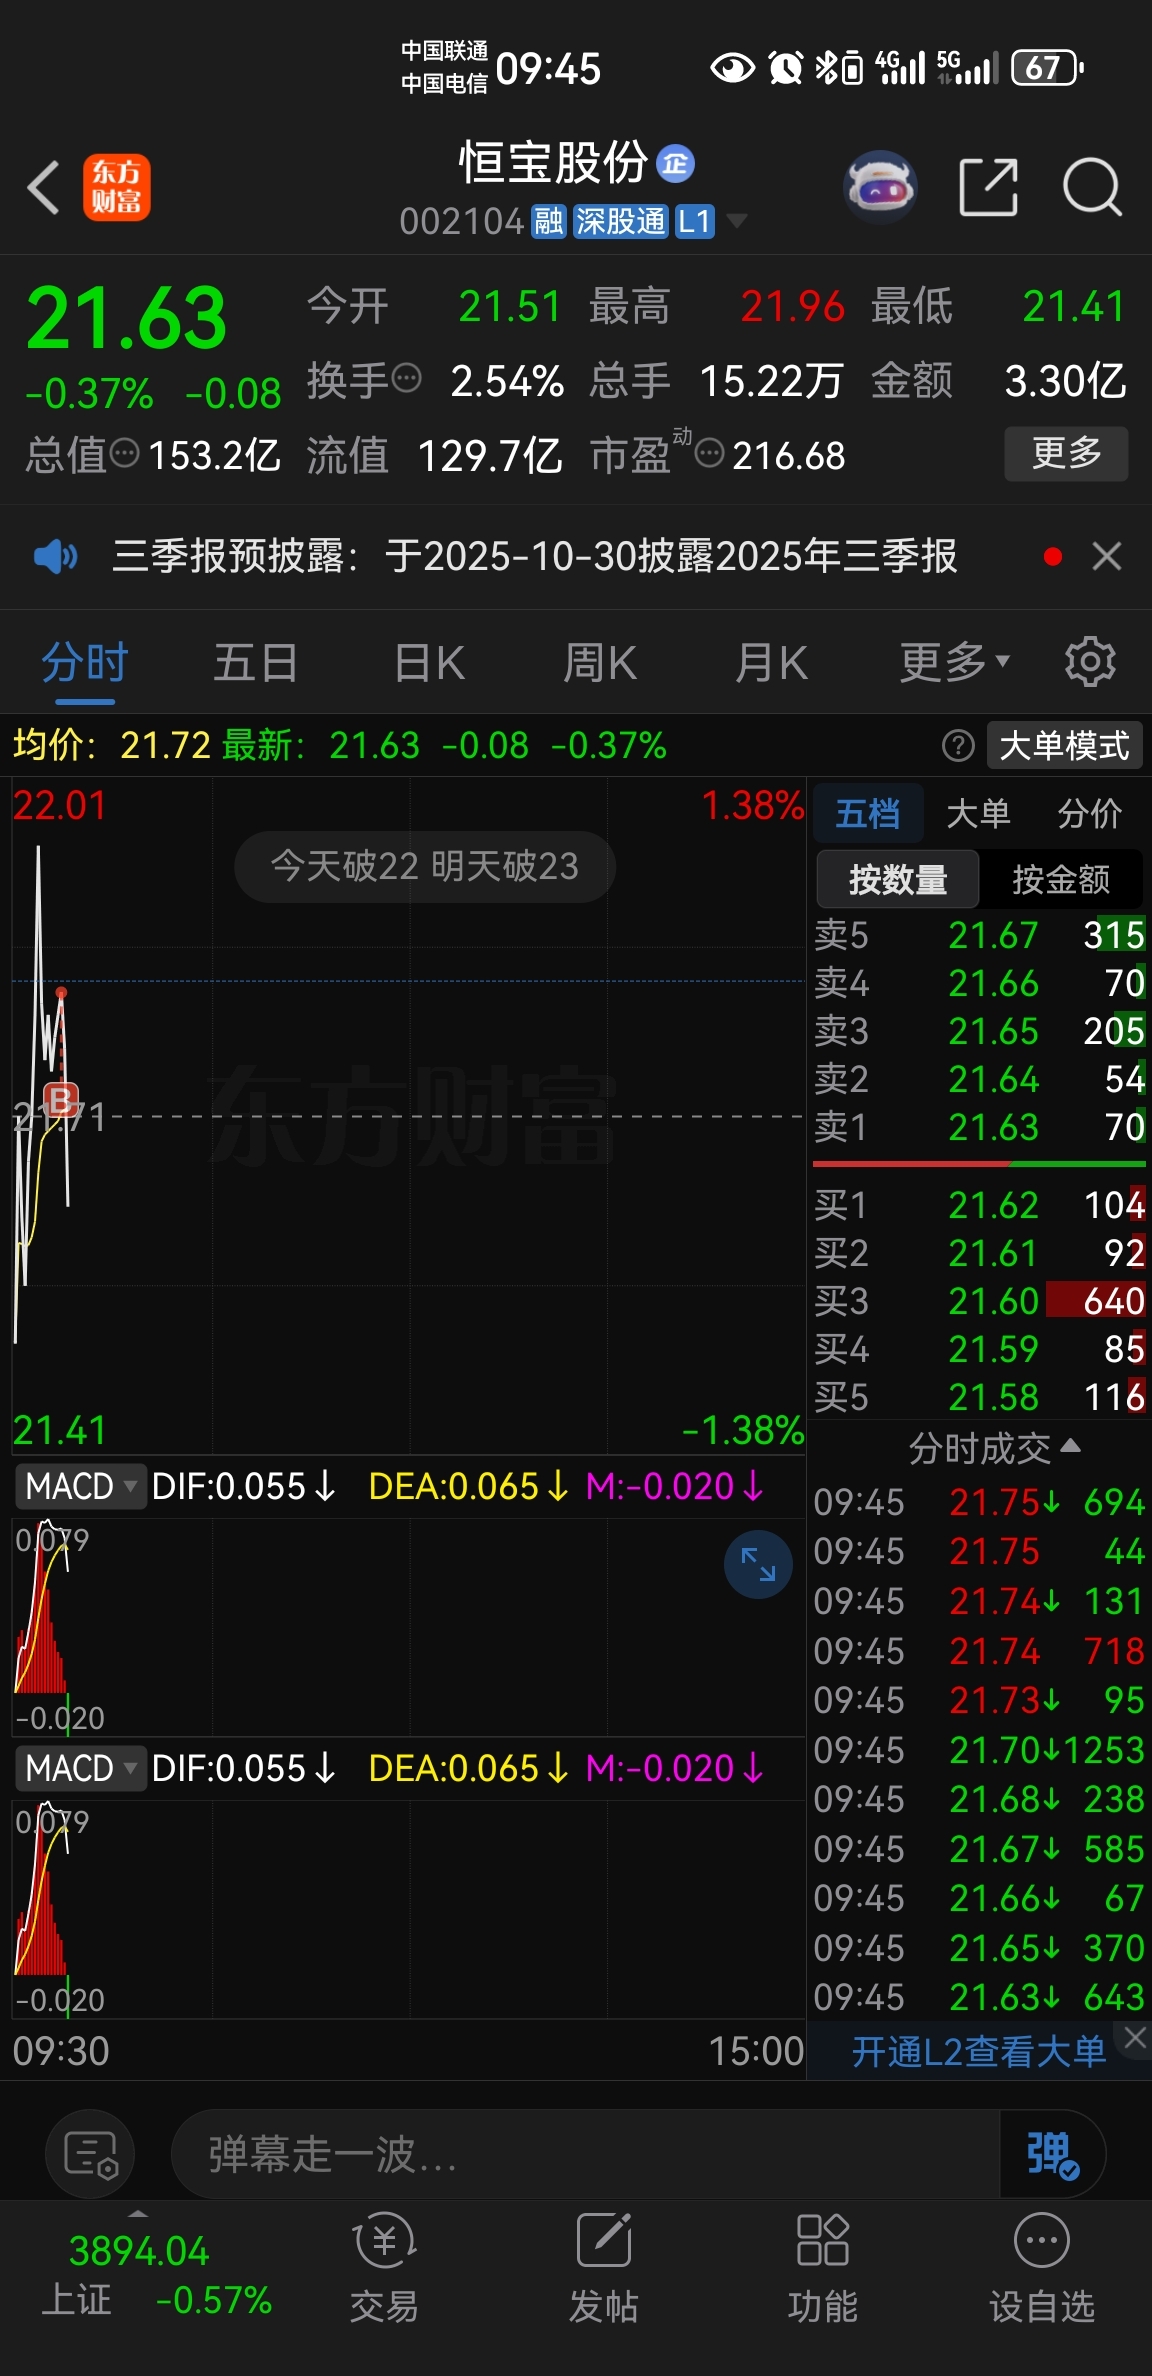Switch to 五日 chart tab

[x=256, y=663]
